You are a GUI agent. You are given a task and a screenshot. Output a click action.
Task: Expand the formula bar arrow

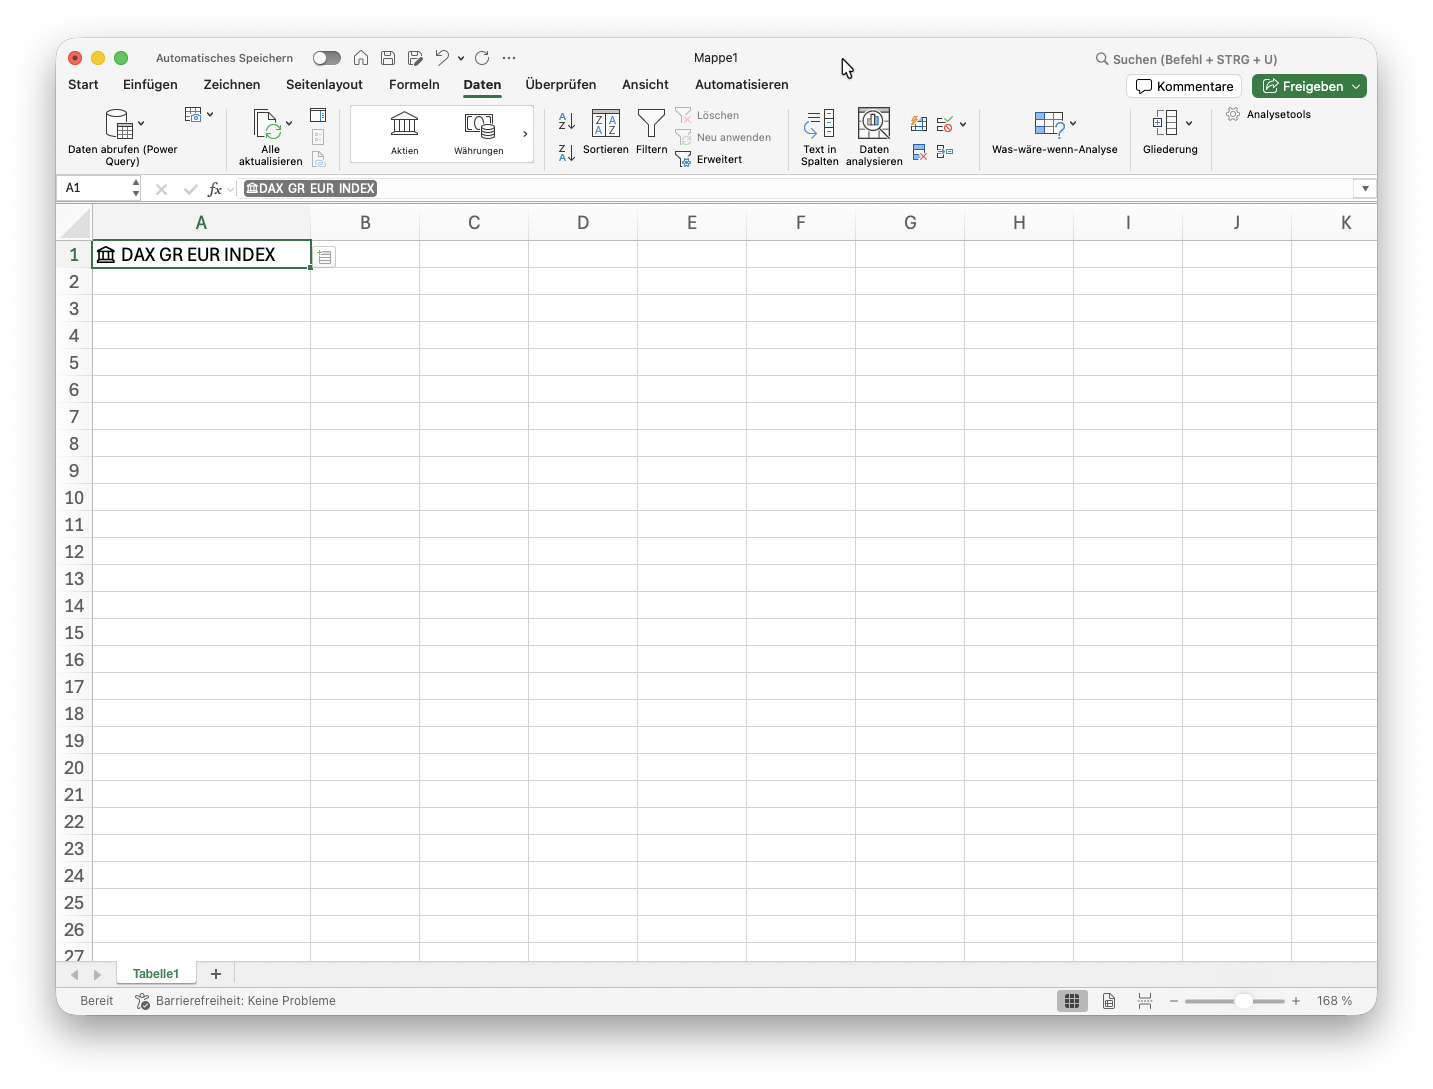coord(1365,188)
